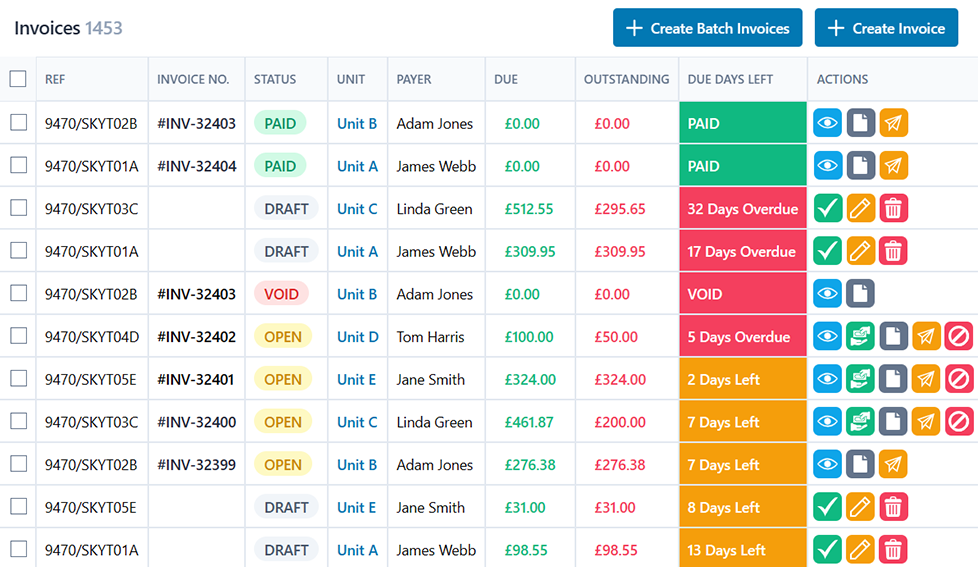Delete the 8 Days Left draft invoice

click(x=893, y=507)
